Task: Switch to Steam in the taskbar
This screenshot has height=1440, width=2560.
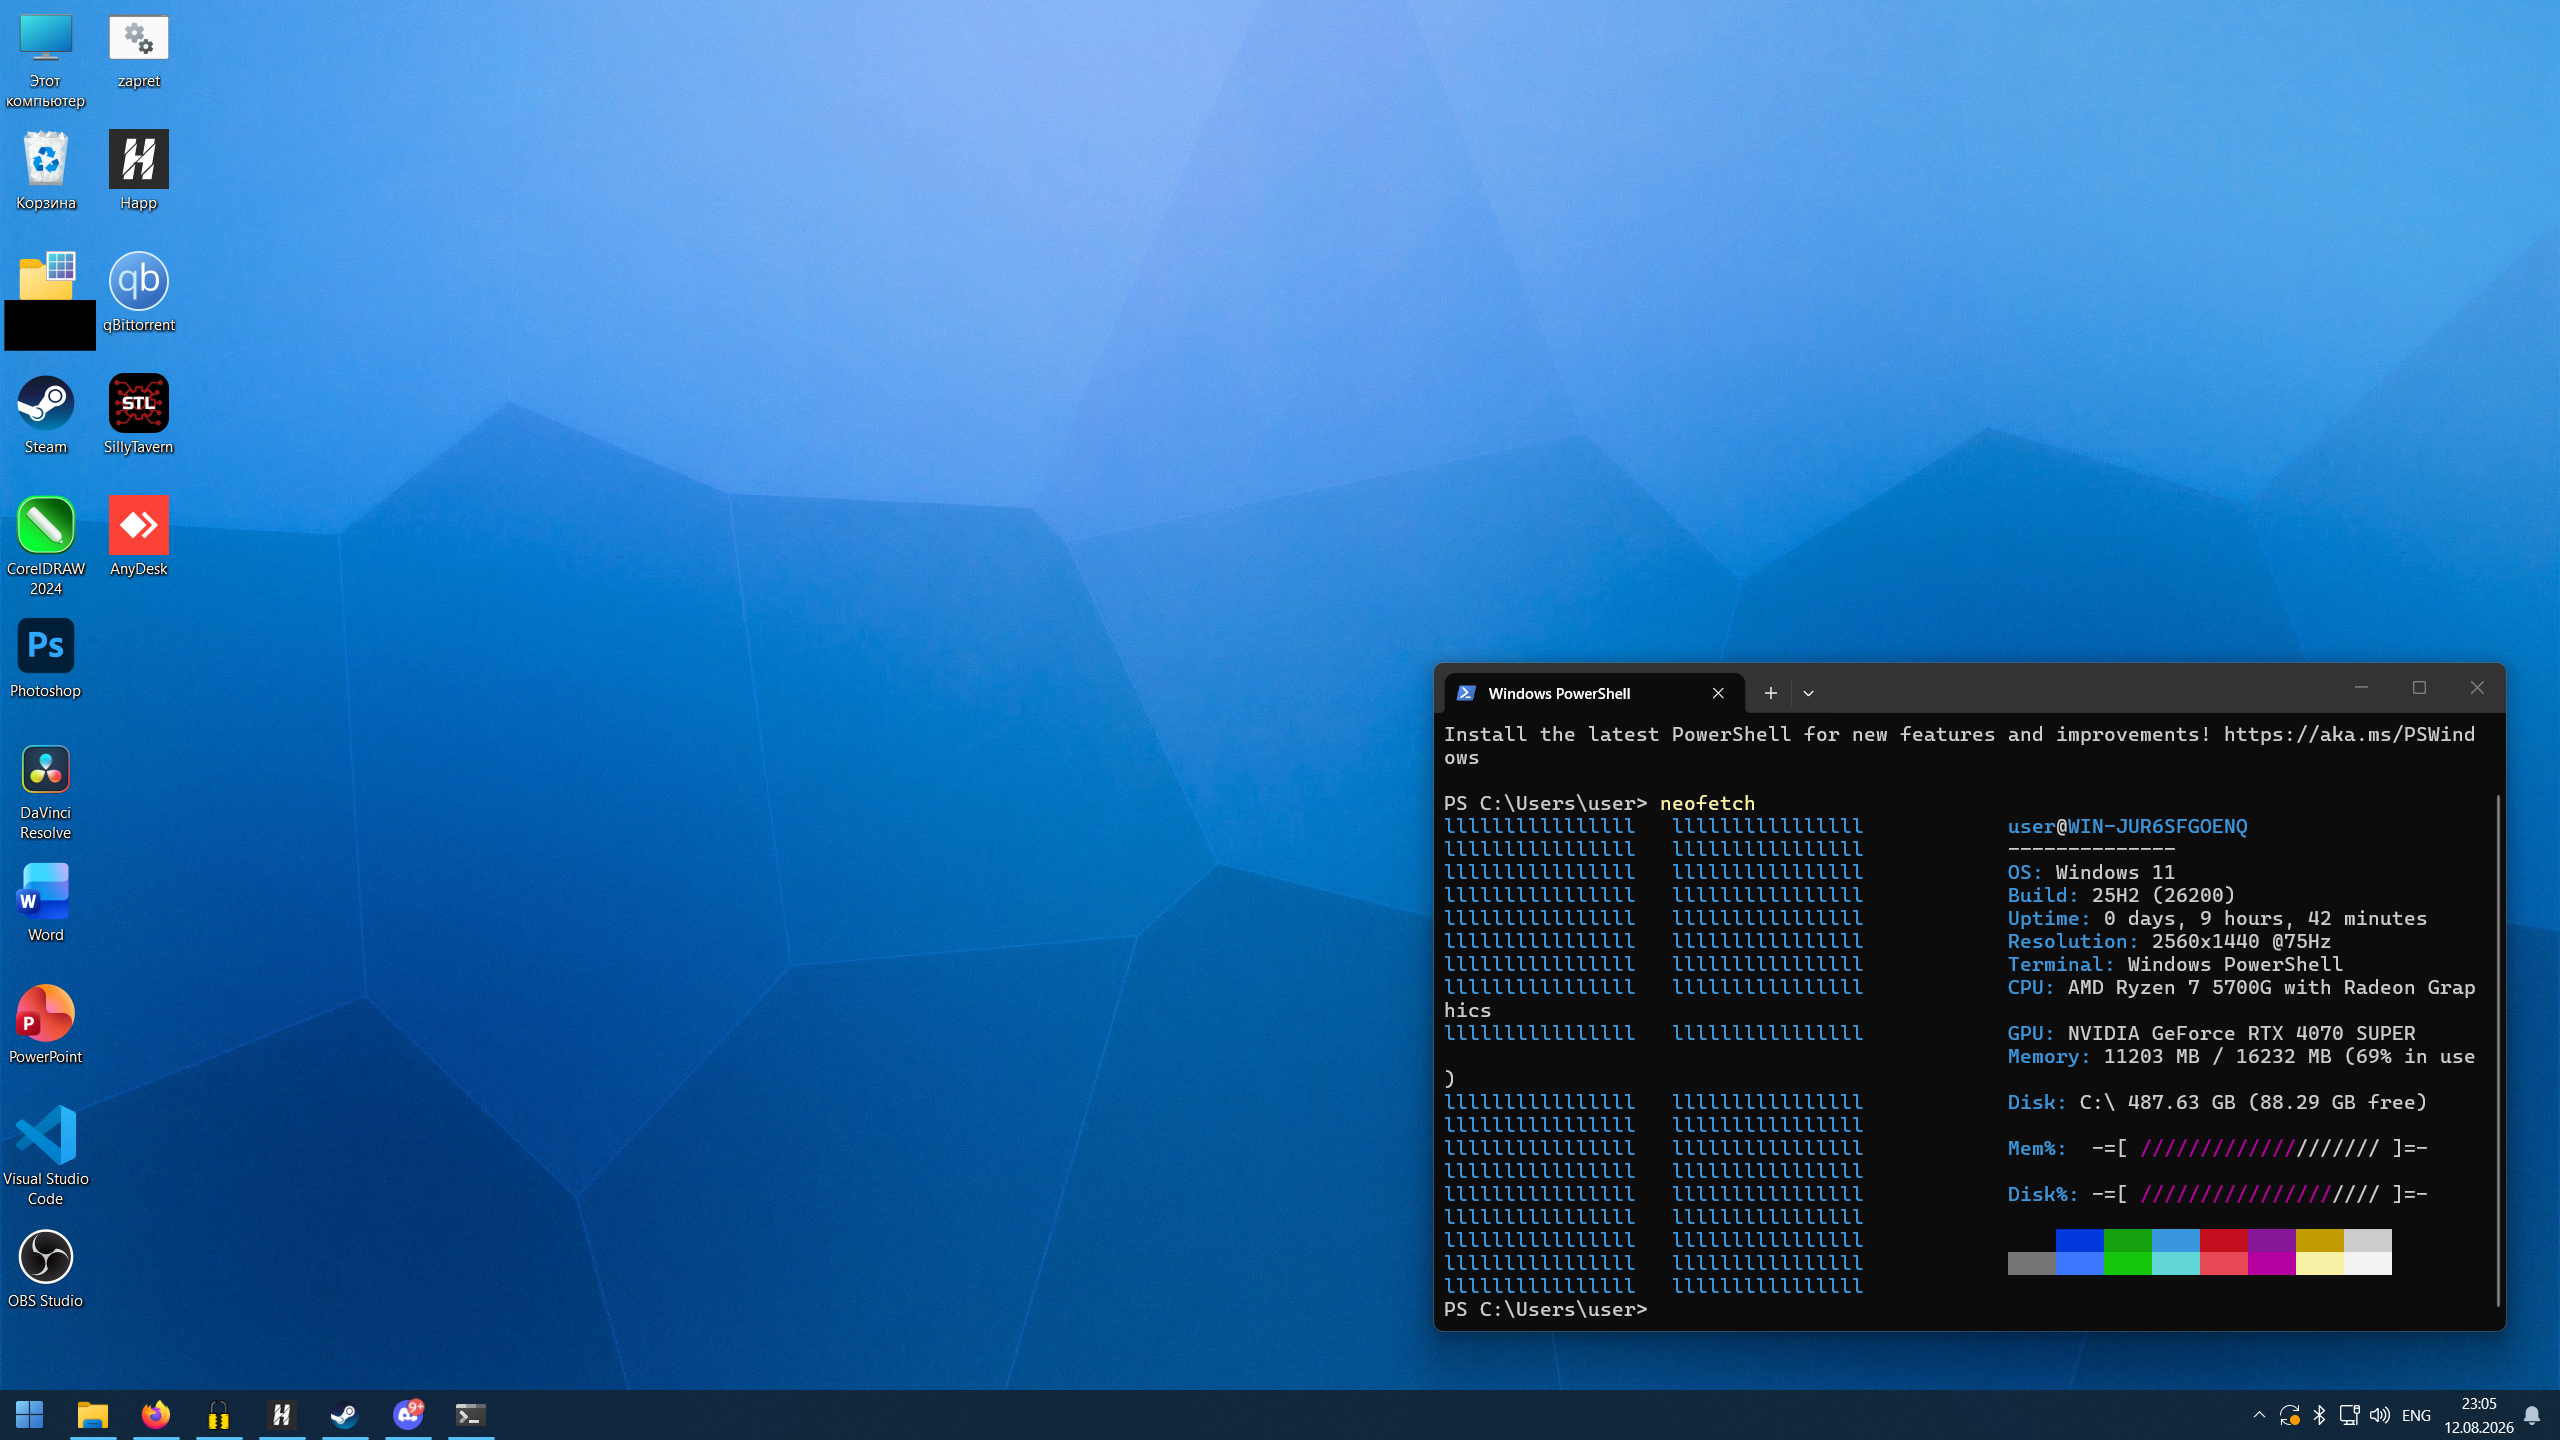Action: coord(344,1415)
